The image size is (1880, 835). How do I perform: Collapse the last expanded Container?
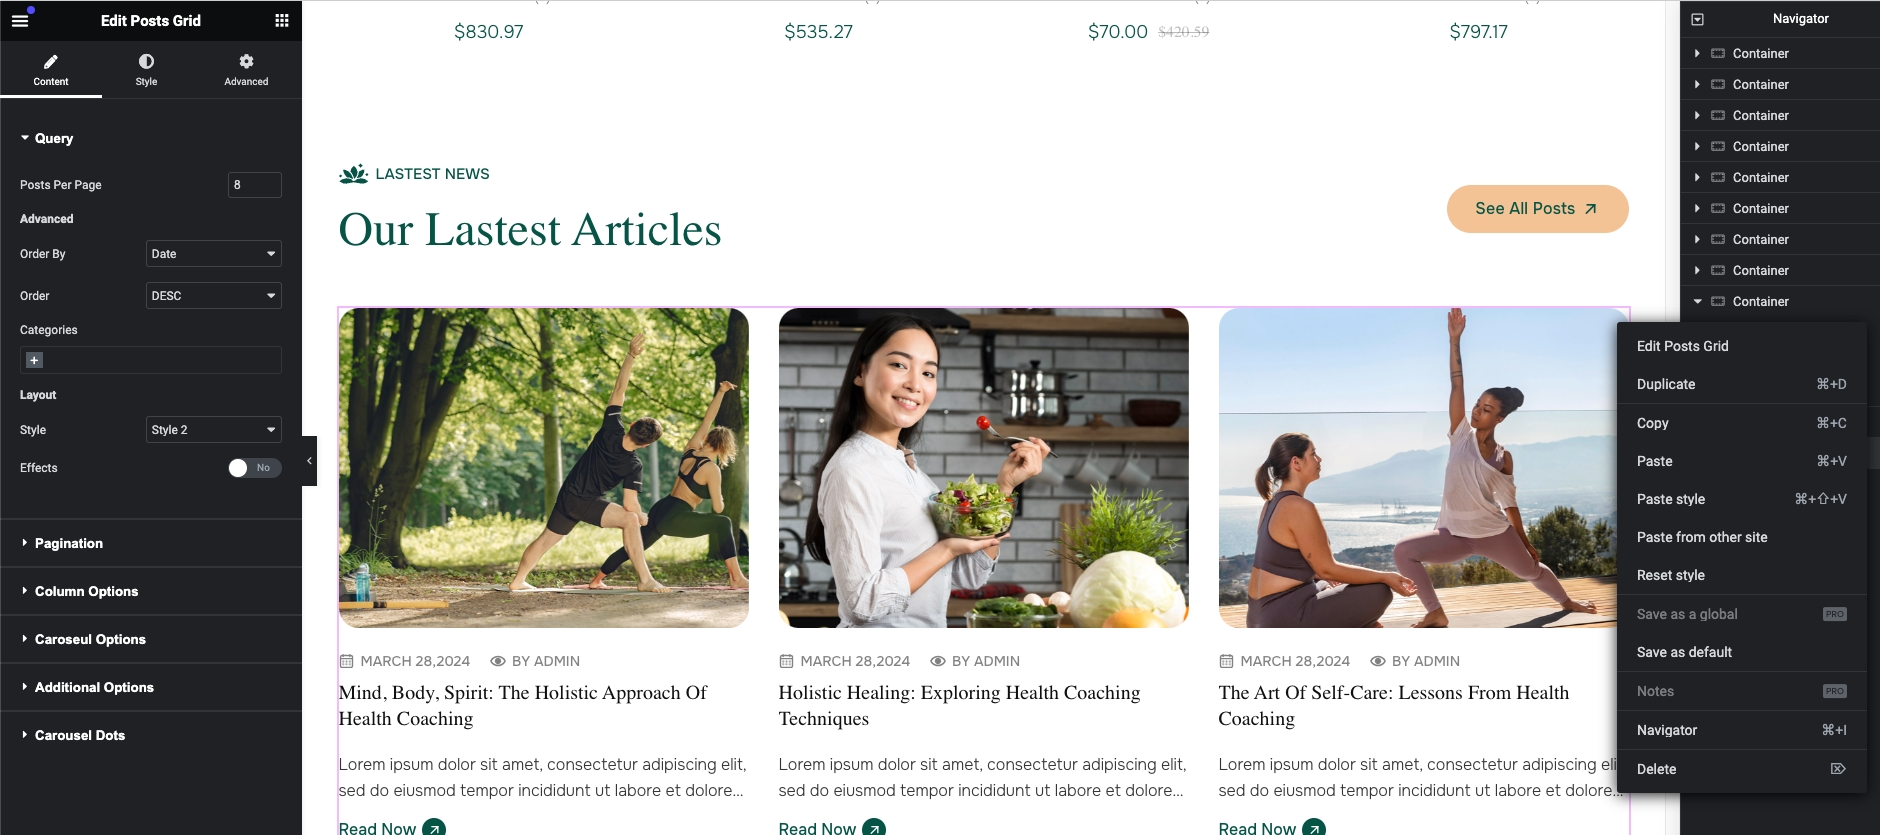1697,301
